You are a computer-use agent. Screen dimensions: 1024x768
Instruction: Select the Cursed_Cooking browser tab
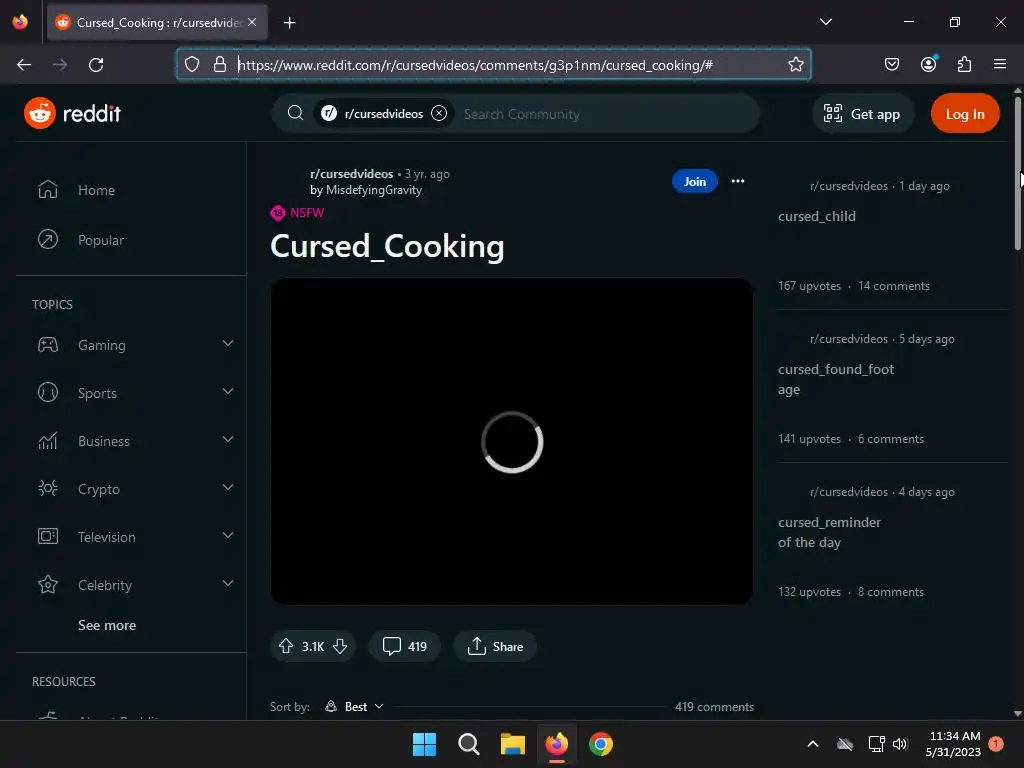[157, 23]
